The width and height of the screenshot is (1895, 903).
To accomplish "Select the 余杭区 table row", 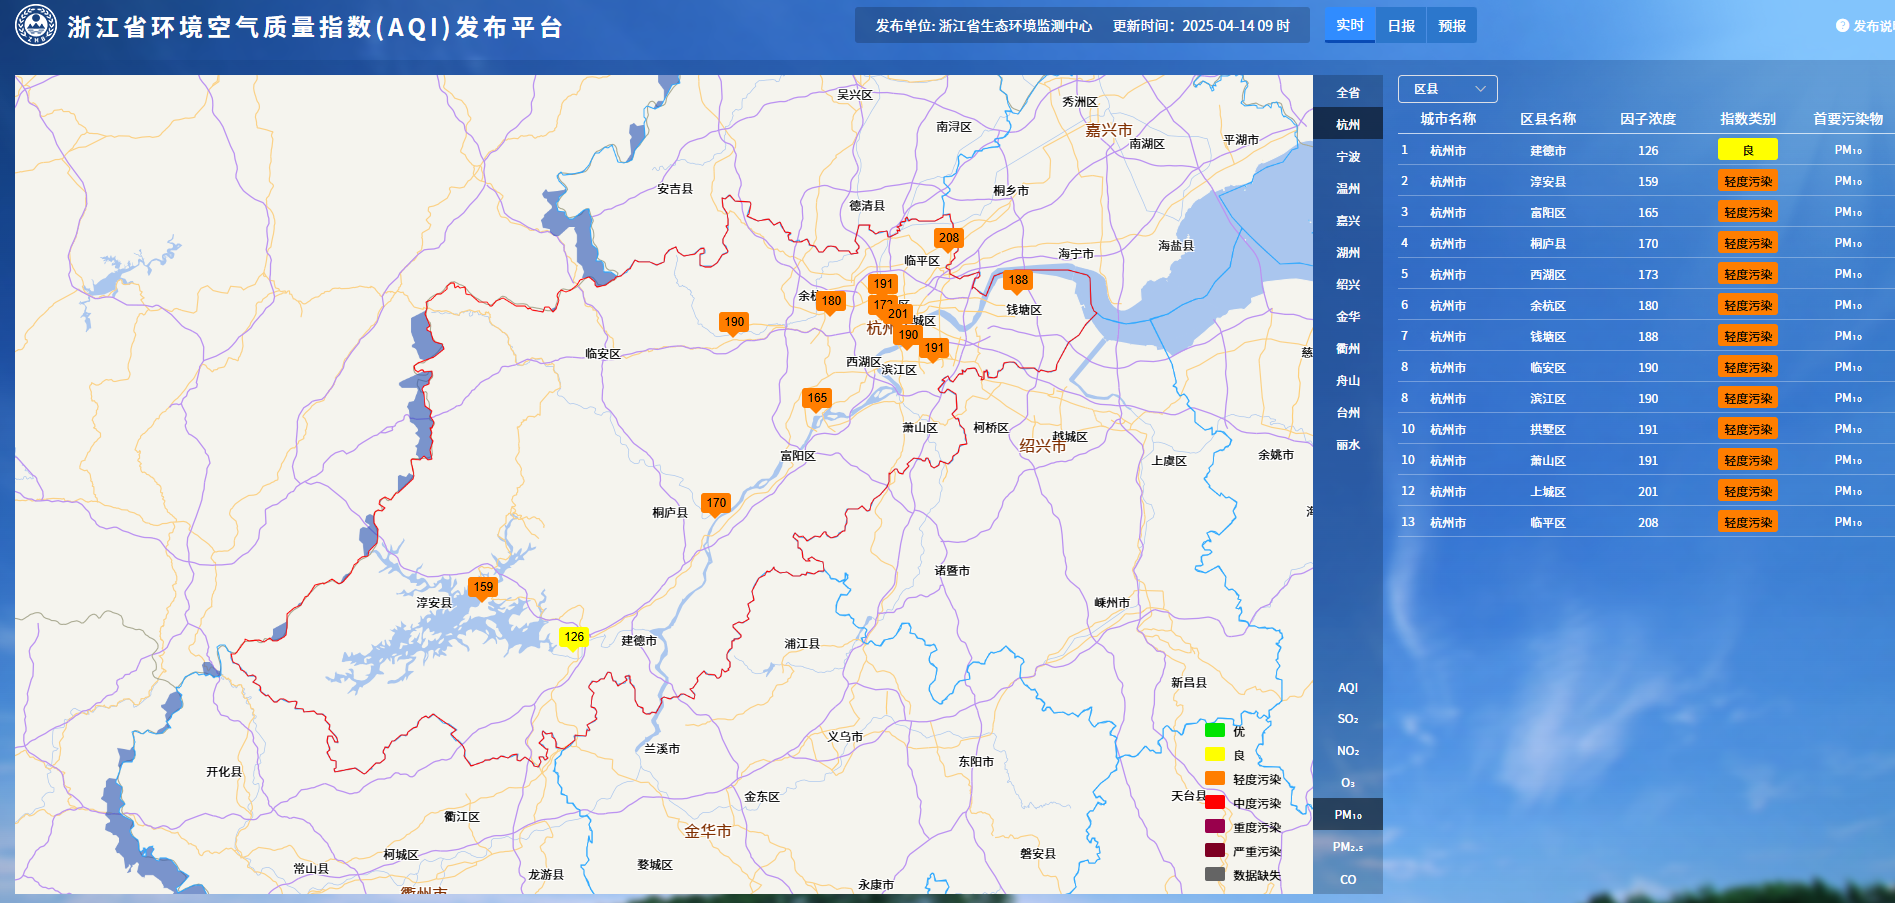I will click(1646, 305).
